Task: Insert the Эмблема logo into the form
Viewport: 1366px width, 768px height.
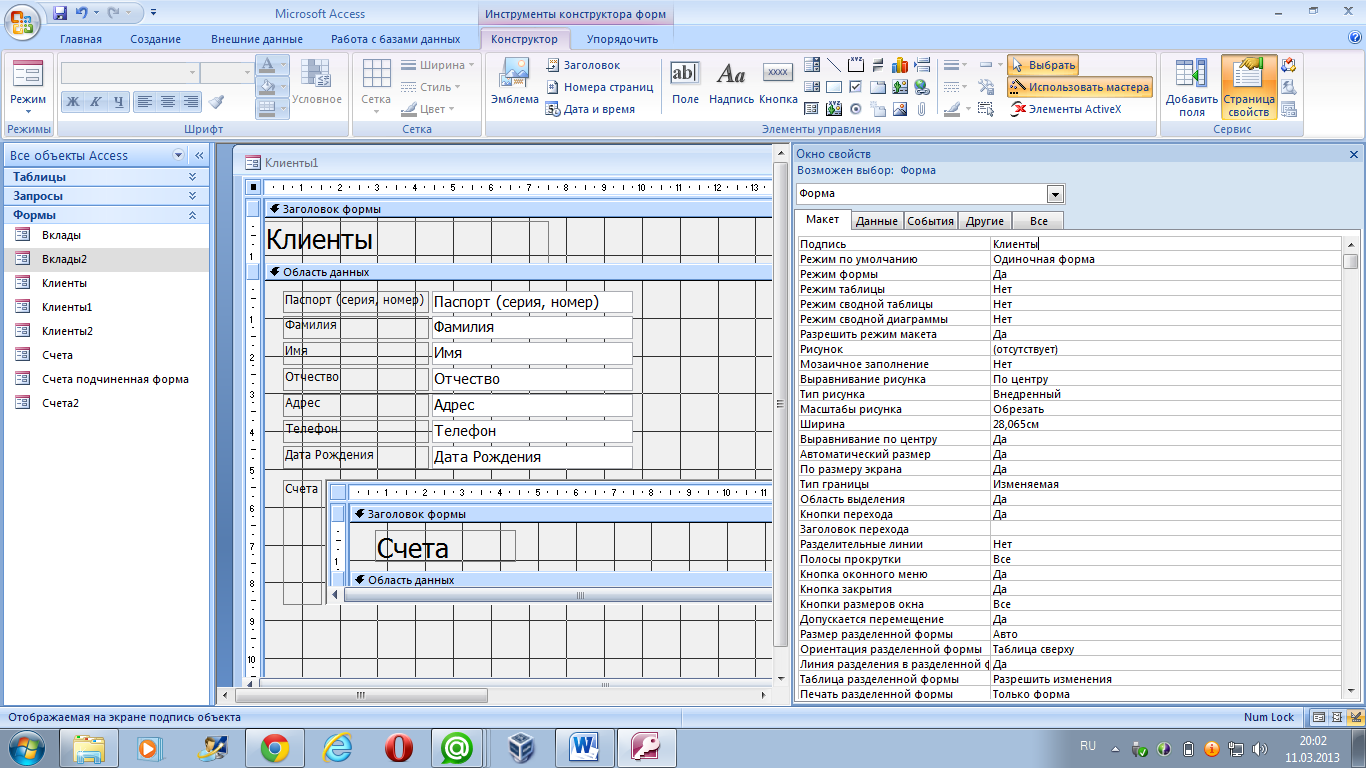Action: point(515,83)
